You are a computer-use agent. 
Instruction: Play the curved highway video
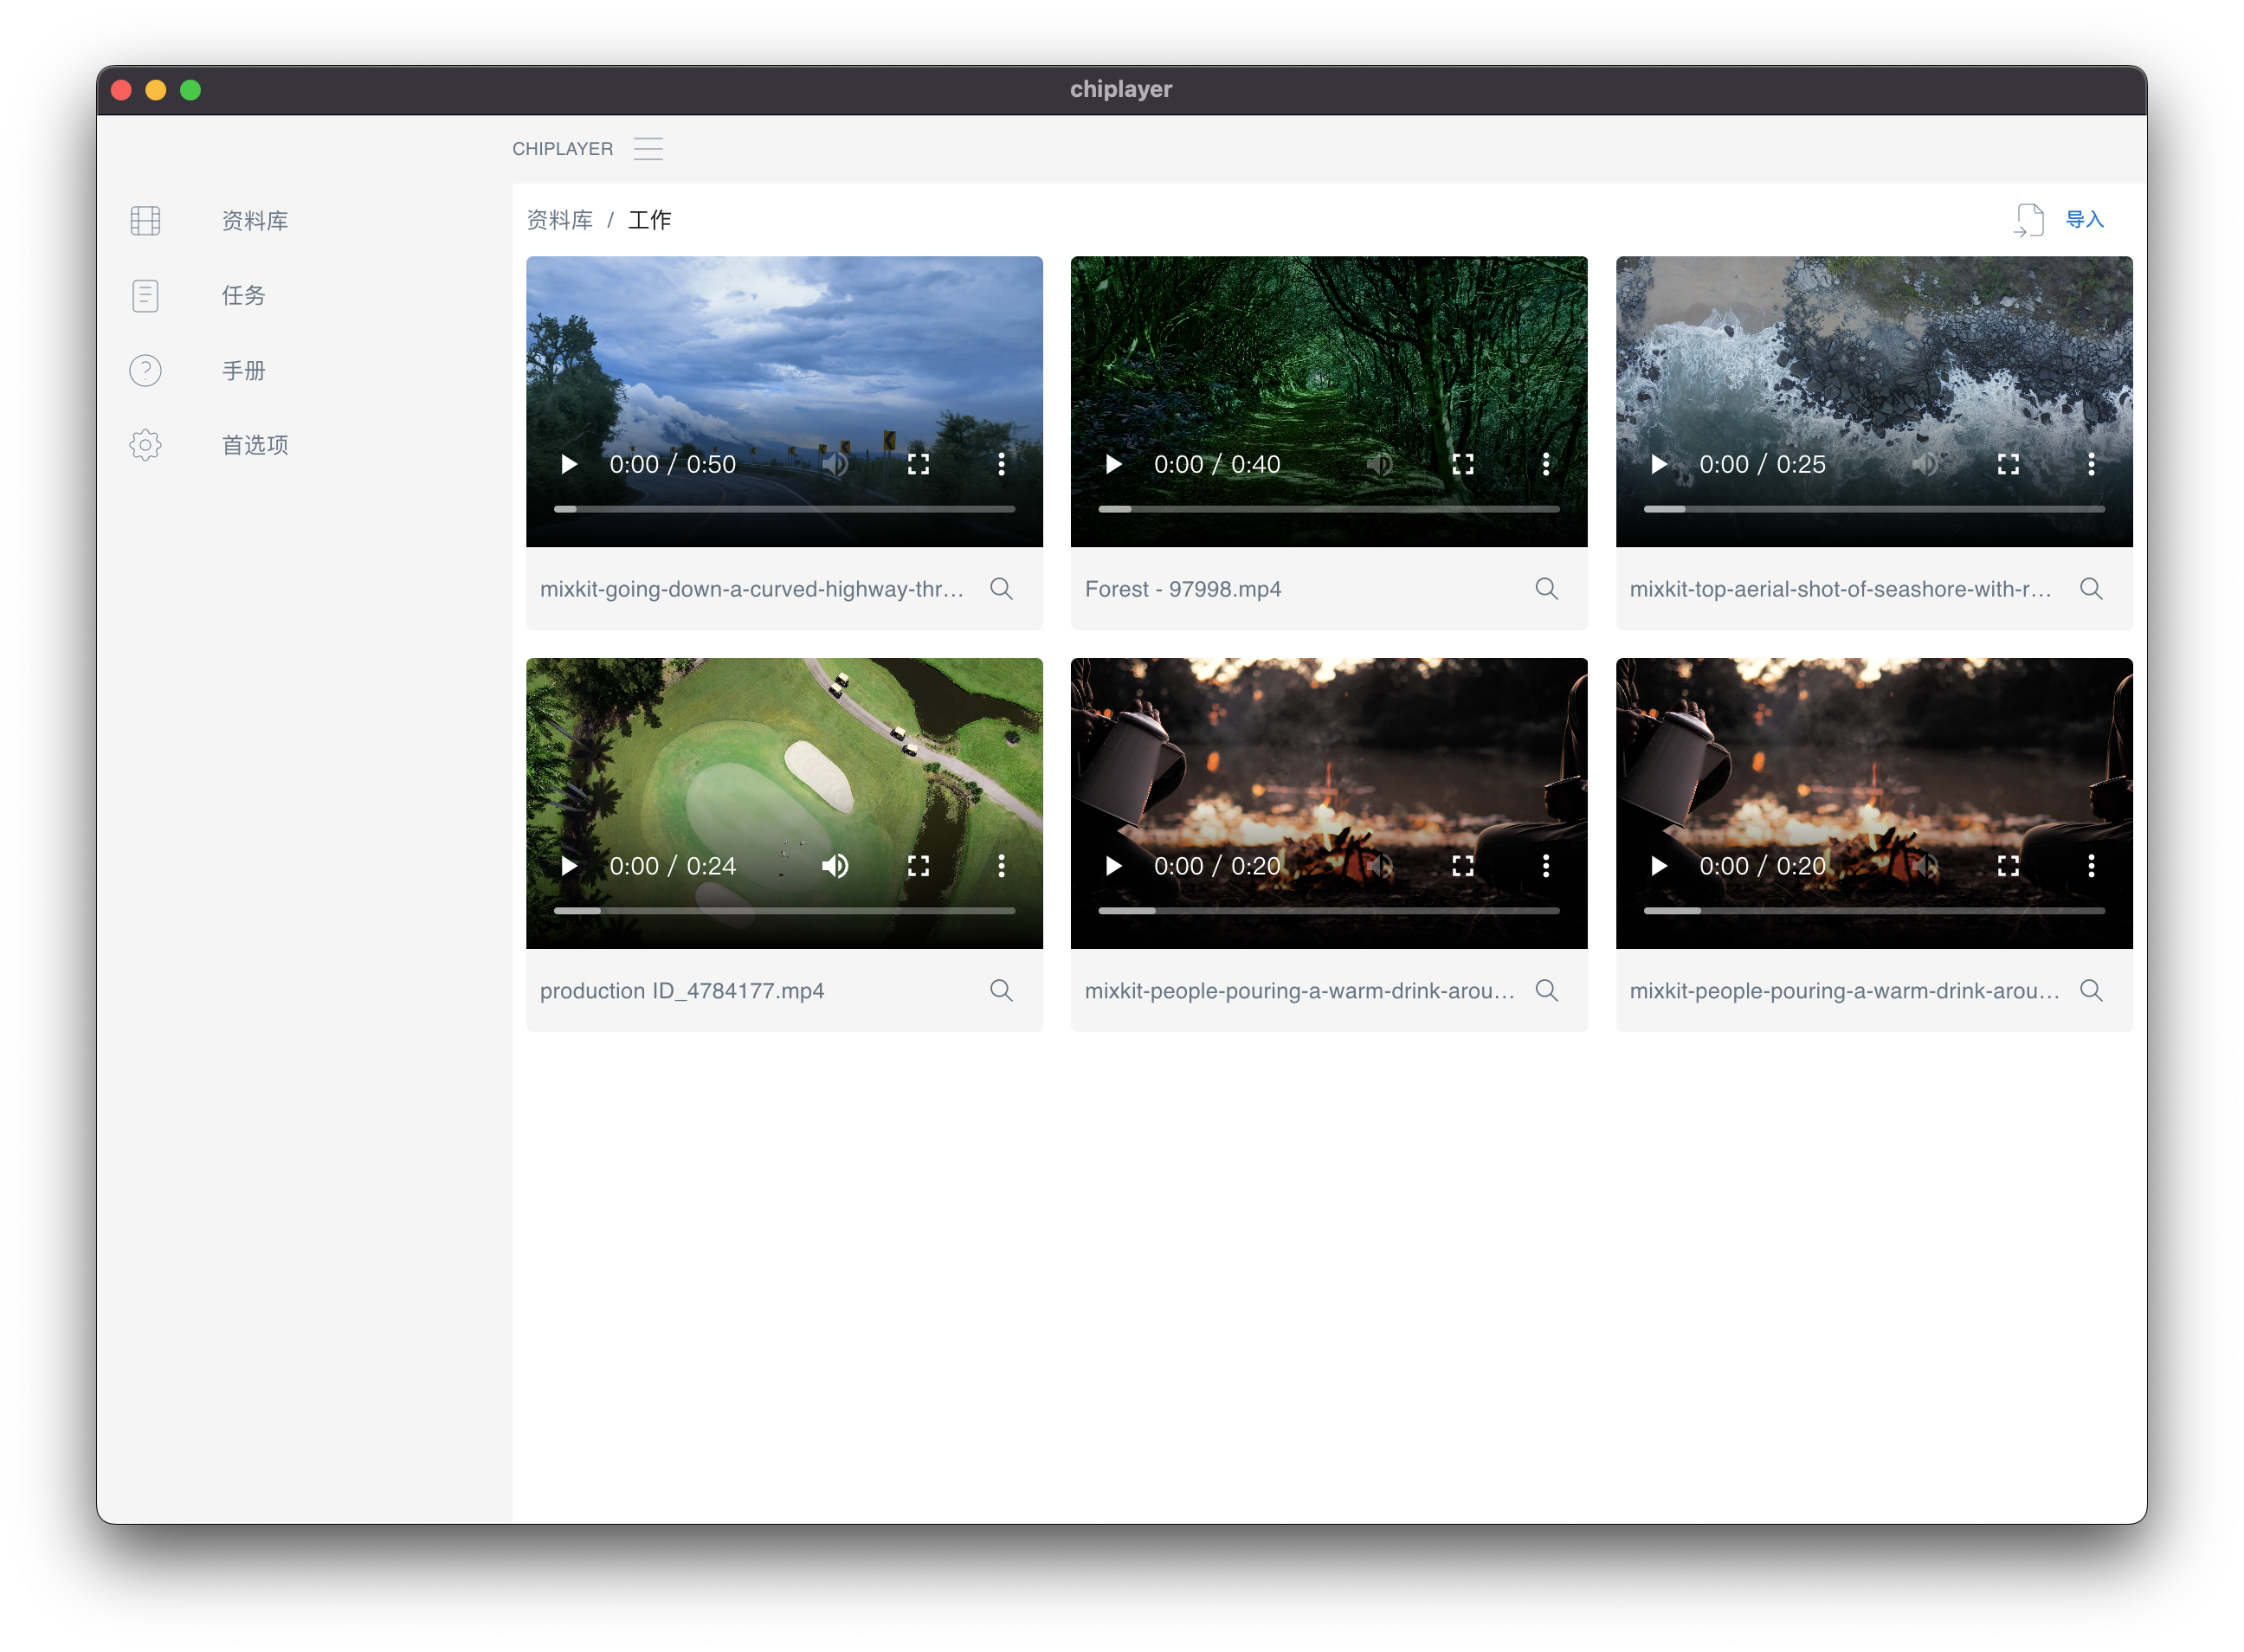[569, 464]
